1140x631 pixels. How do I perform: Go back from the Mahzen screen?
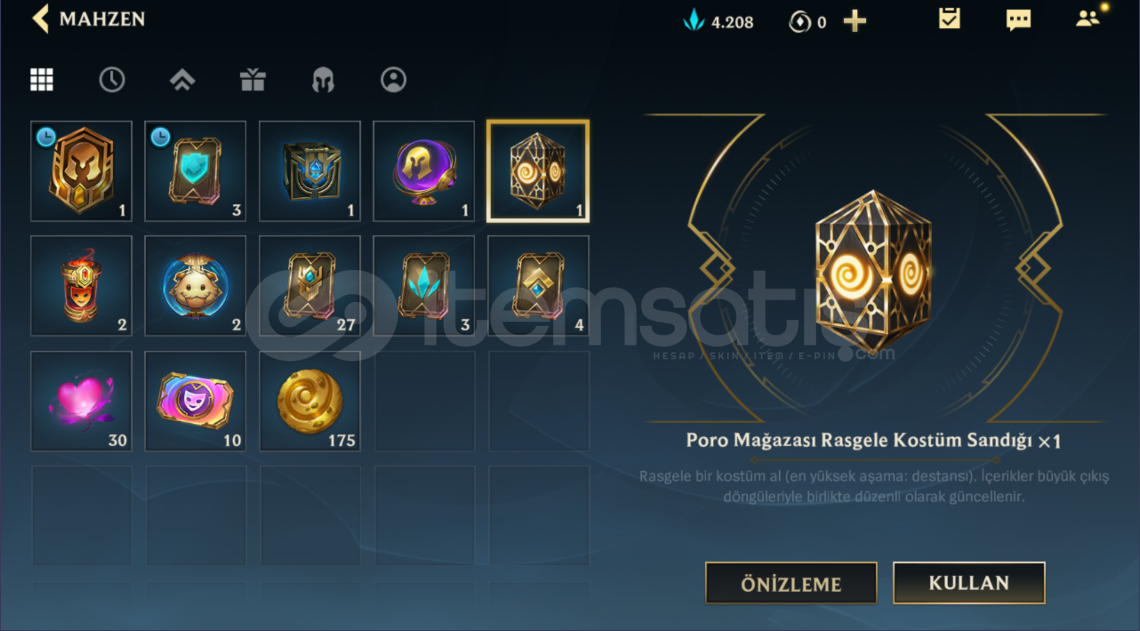point(41,19)
